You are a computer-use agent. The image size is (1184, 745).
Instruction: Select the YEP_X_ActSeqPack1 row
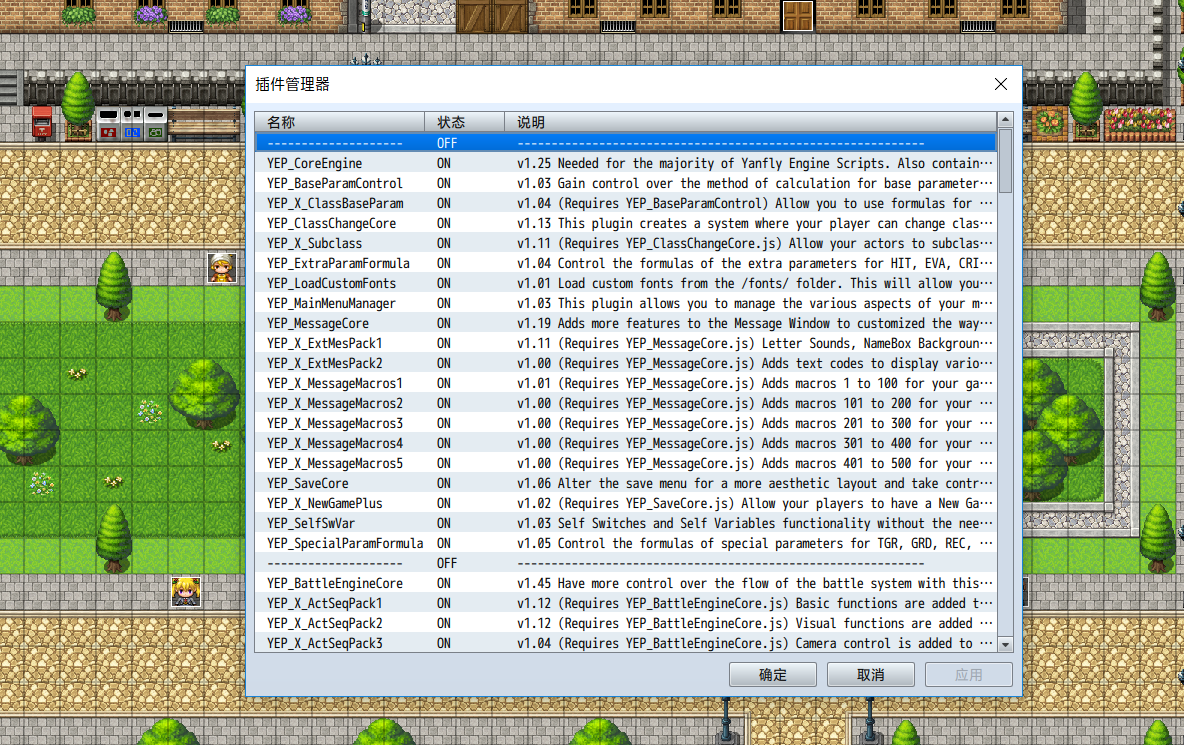click(626, 603)
